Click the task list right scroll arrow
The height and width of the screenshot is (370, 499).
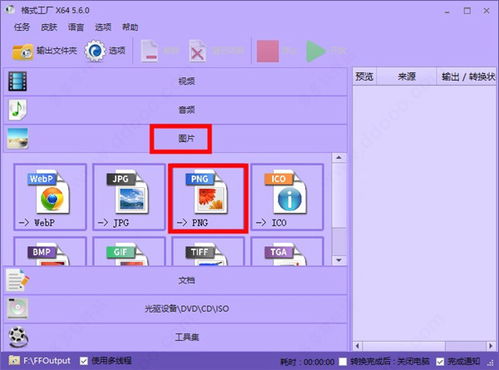point(491,346)
